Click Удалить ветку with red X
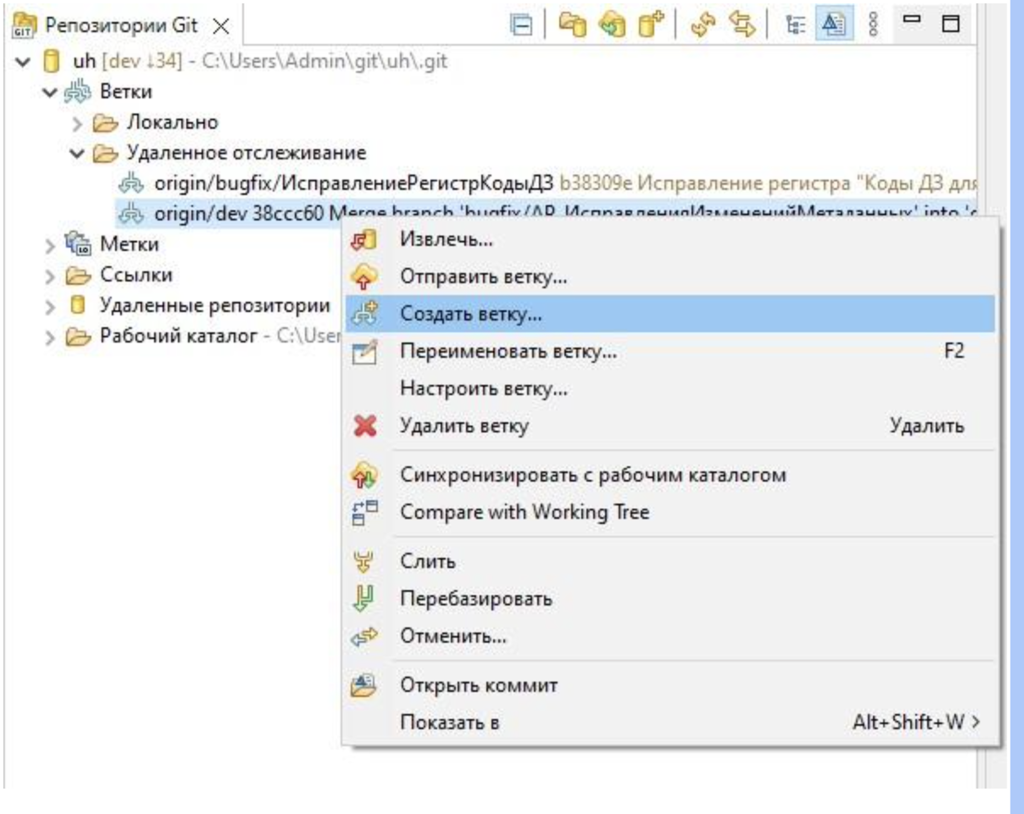 464,426
